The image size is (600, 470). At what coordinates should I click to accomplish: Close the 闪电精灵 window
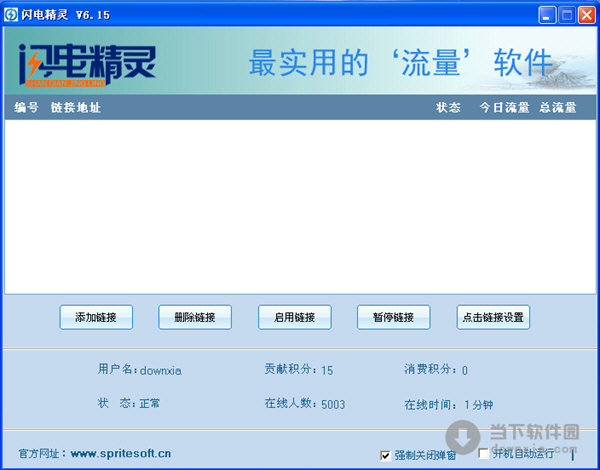(586, 14)
